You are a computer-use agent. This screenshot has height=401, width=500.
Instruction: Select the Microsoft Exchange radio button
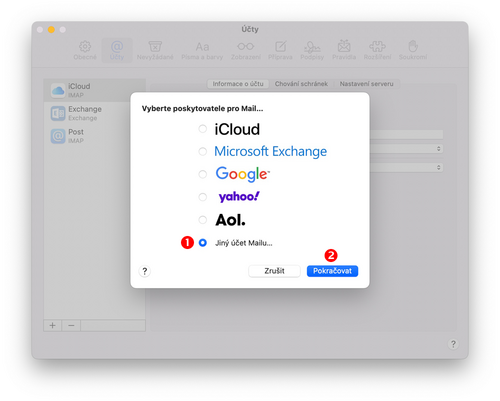[x=202, y=151]
